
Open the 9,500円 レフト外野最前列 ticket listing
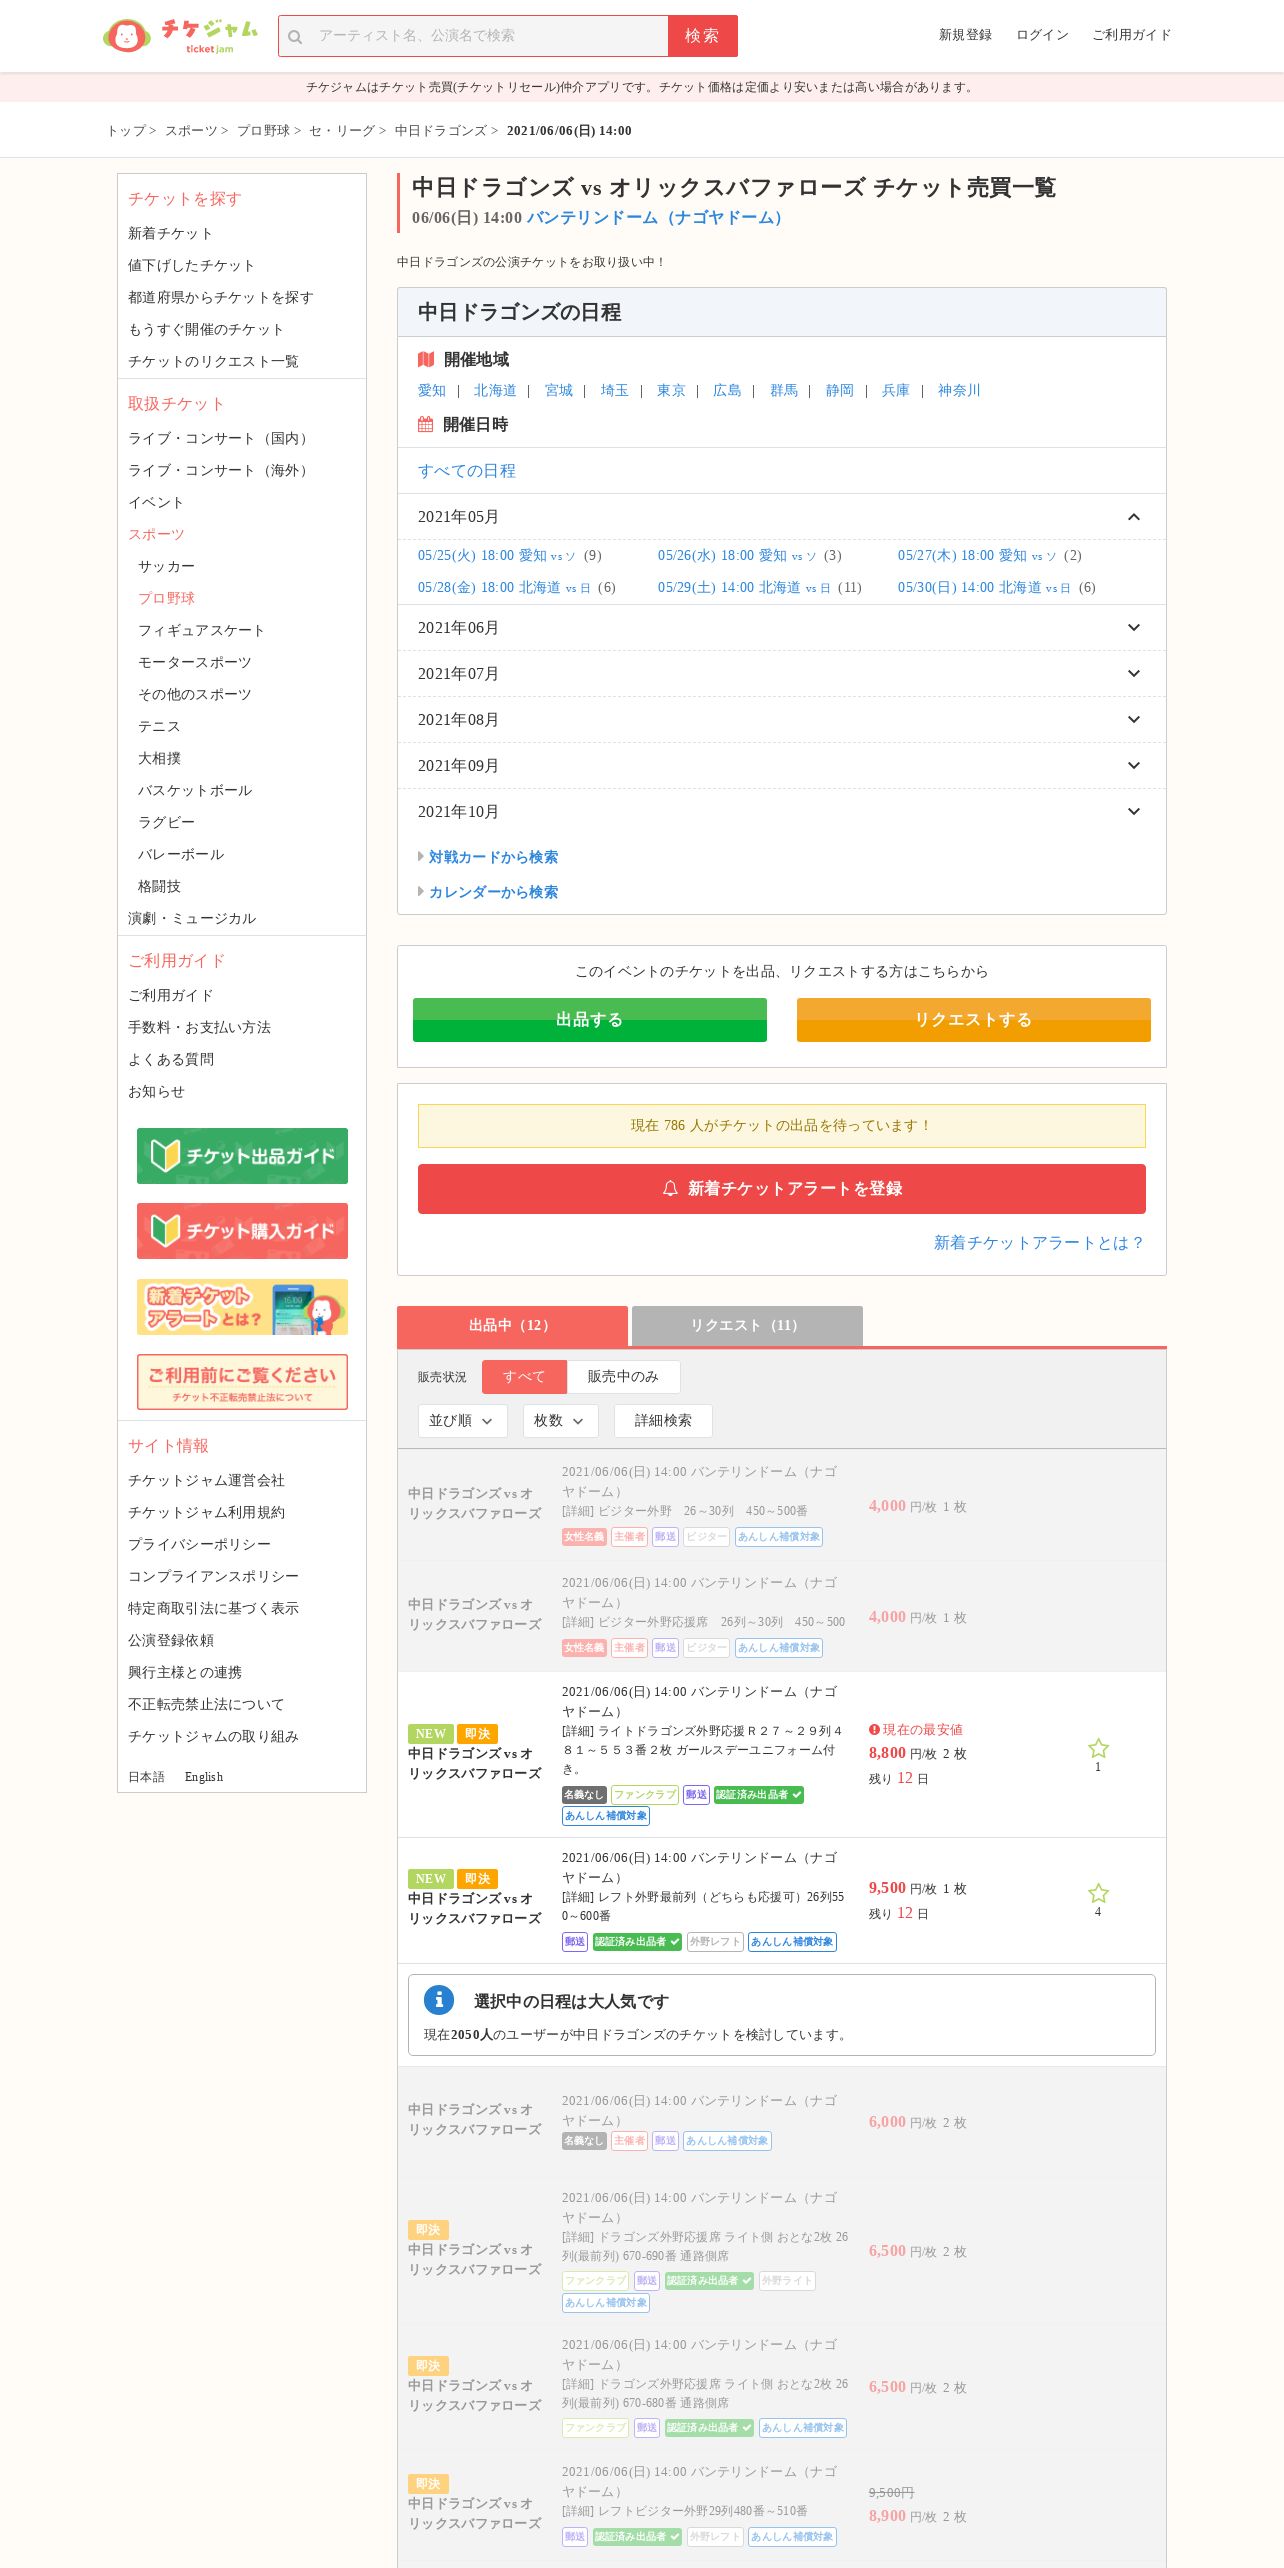(782, 1900)
